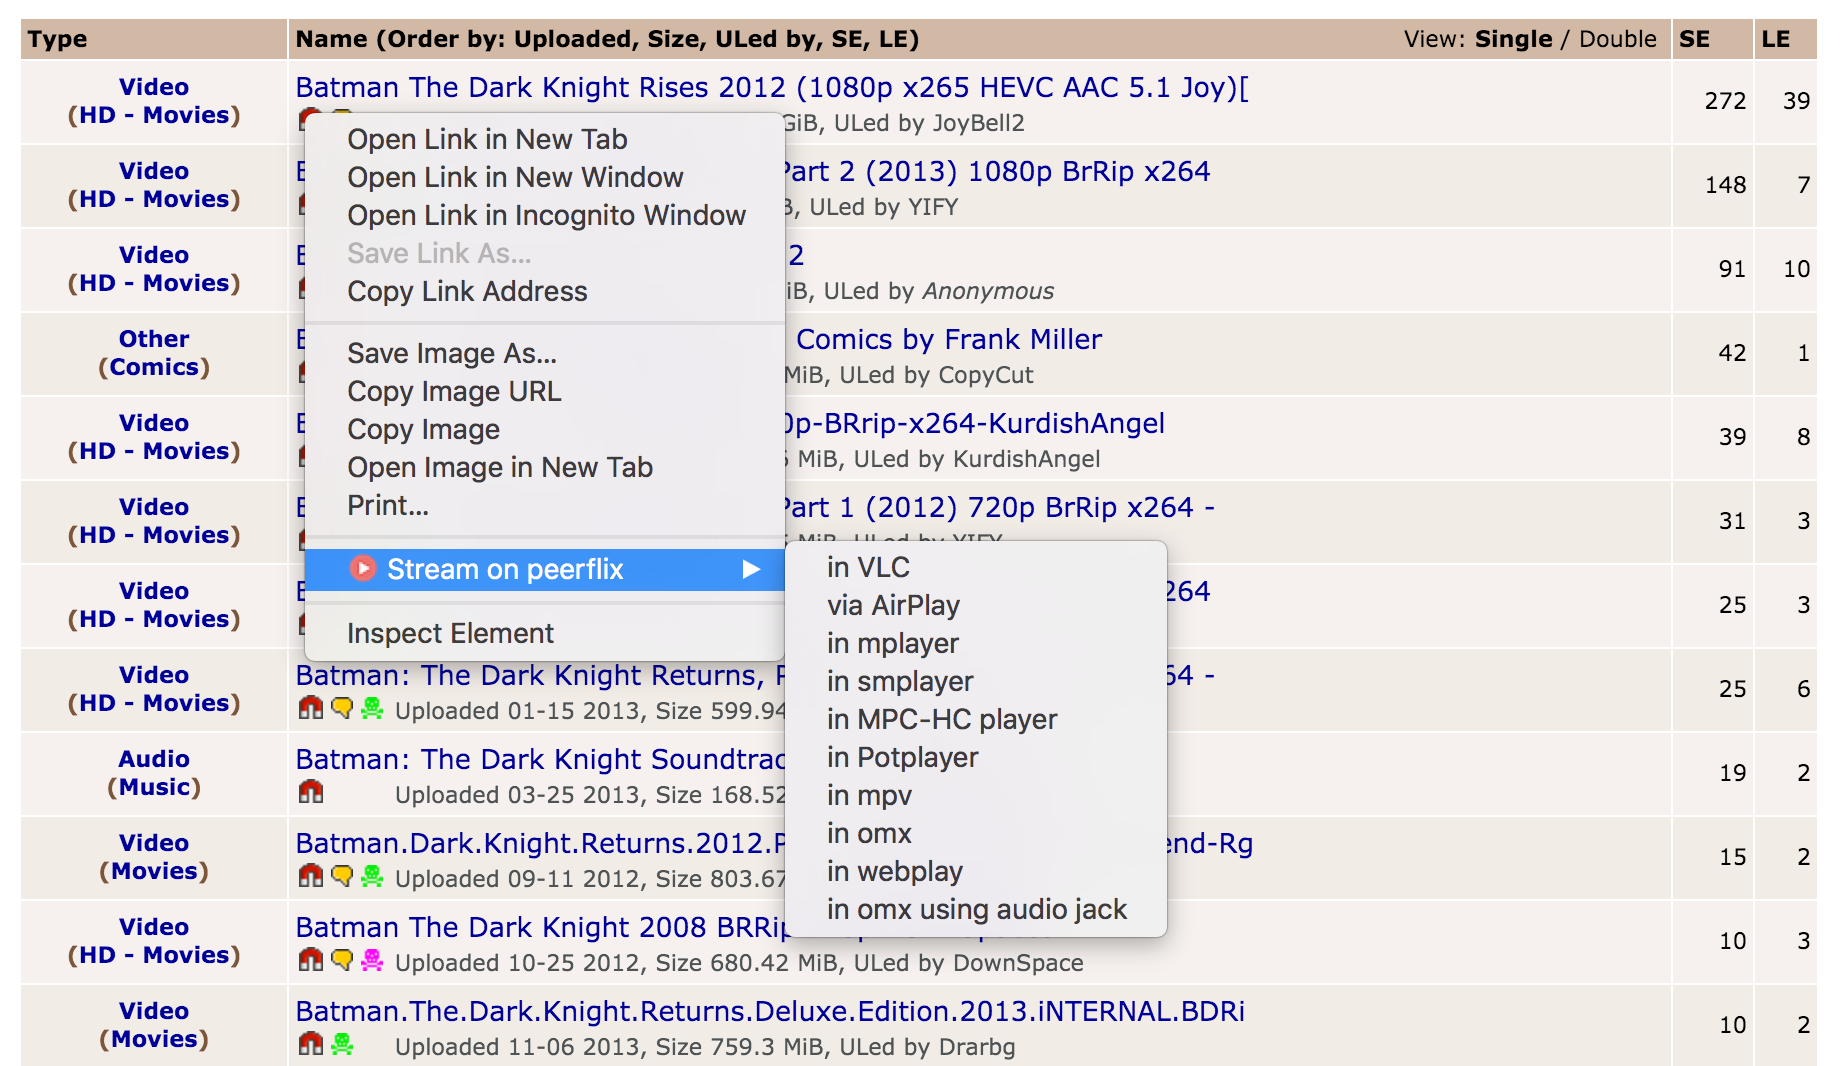The image size is (1844, 1066).
Task: Open Batman The Dark Knight 2008 BRRip link
Action: (x=541, y=928)
